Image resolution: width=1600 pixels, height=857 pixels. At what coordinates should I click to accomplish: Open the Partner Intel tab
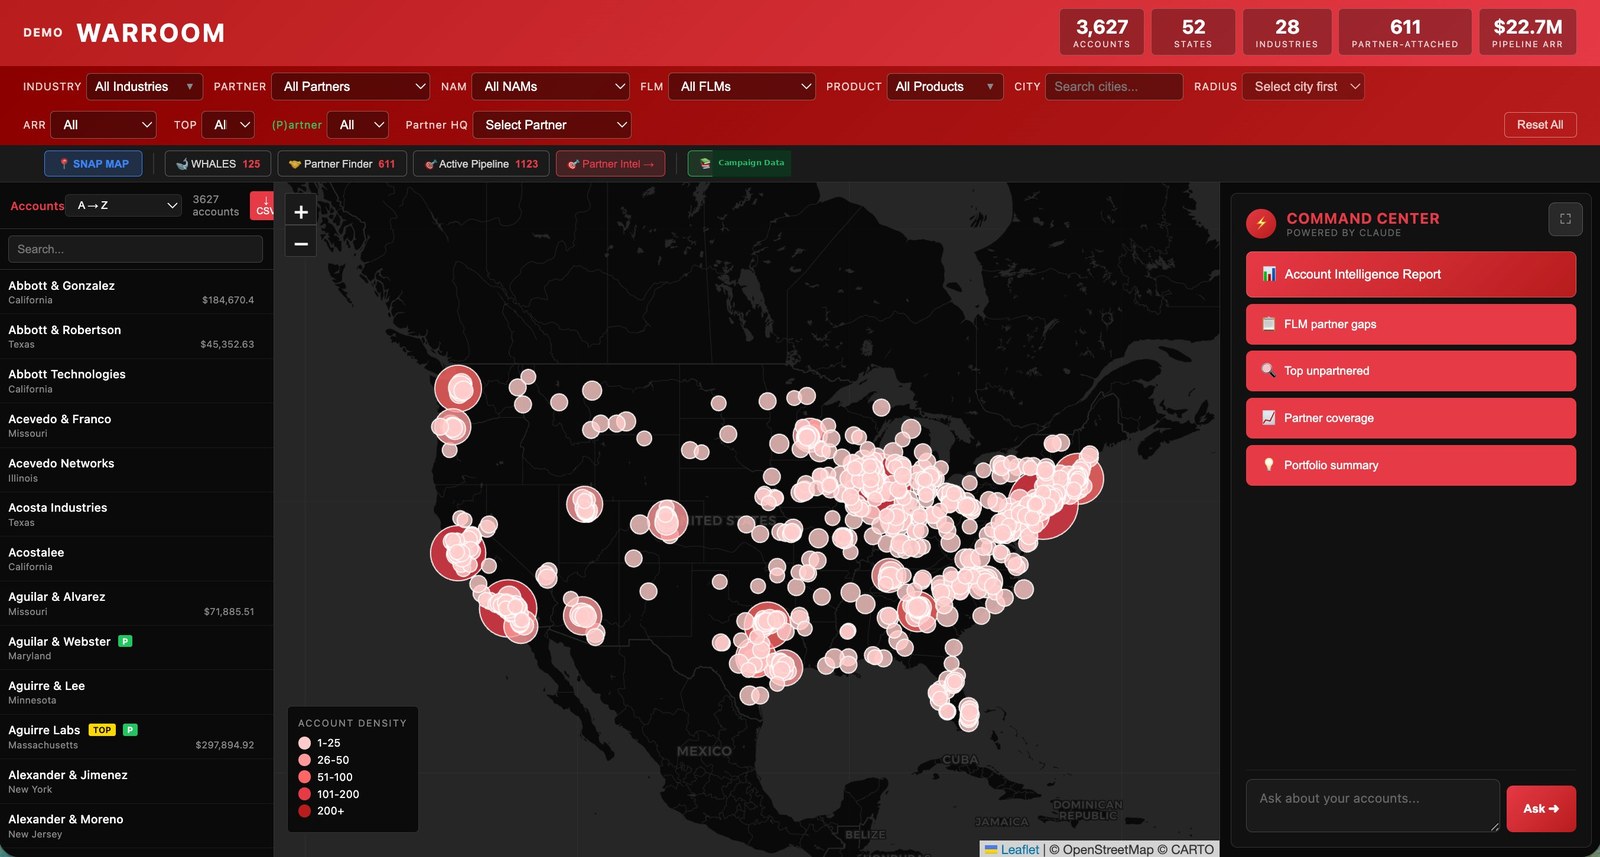pos(610,164)
